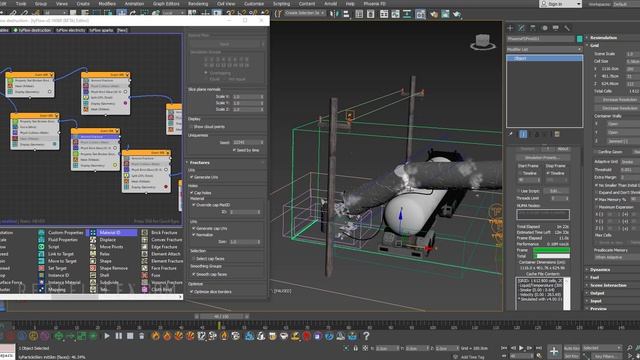Pick the Script operator icon

pyautogui.click(x=41, y=247)
